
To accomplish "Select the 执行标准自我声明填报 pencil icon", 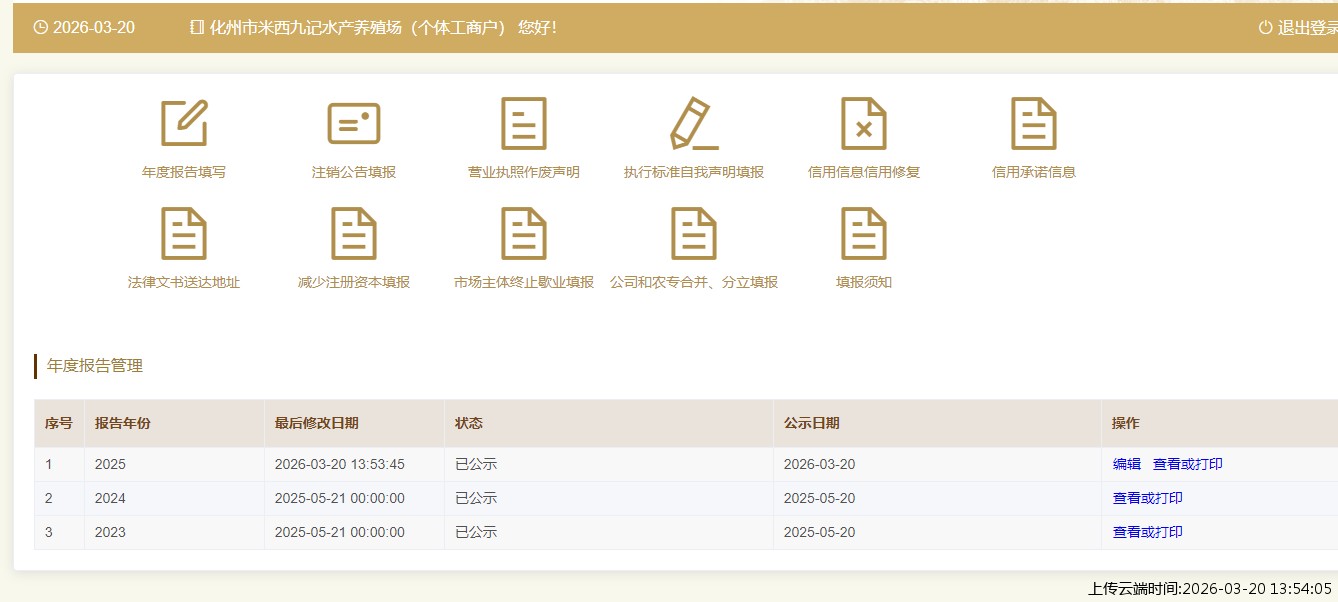I will click(694, 124).
